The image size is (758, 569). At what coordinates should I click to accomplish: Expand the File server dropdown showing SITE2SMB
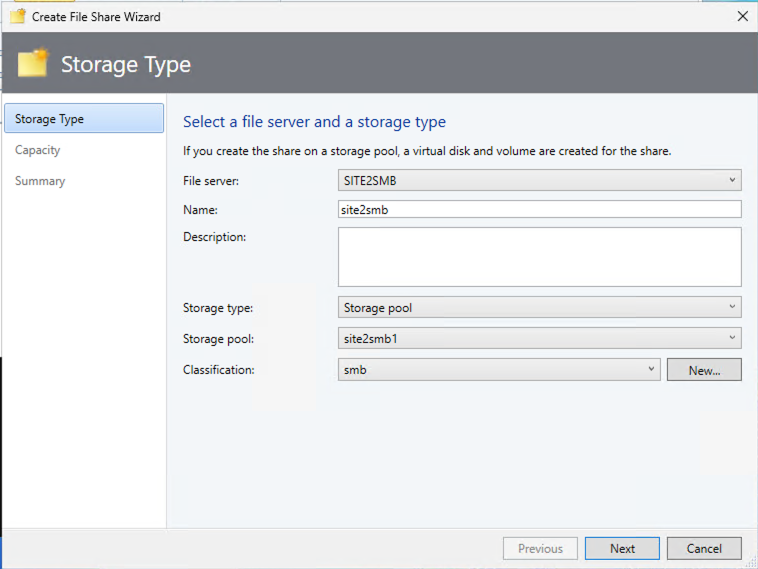[540, 181]
